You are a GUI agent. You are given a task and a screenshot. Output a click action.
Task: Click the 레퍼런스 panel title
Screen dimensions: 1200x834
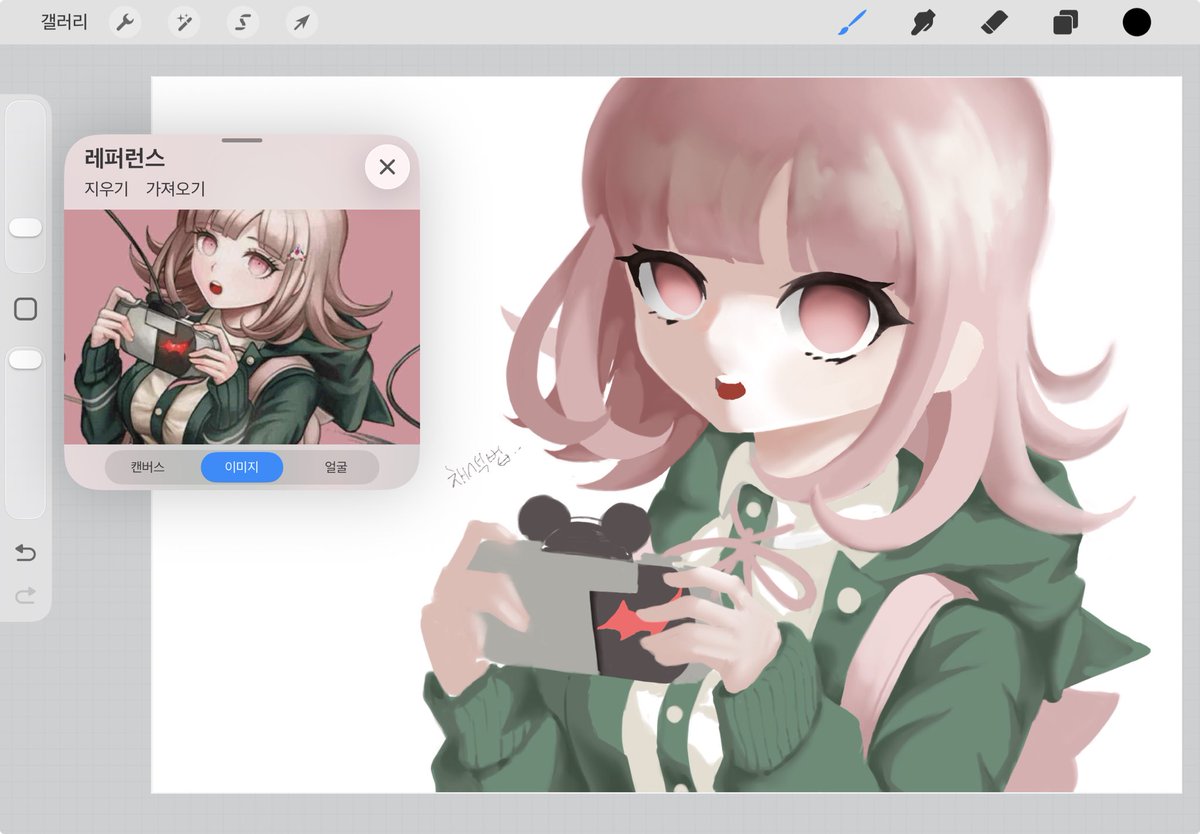[x=125, y=157]
